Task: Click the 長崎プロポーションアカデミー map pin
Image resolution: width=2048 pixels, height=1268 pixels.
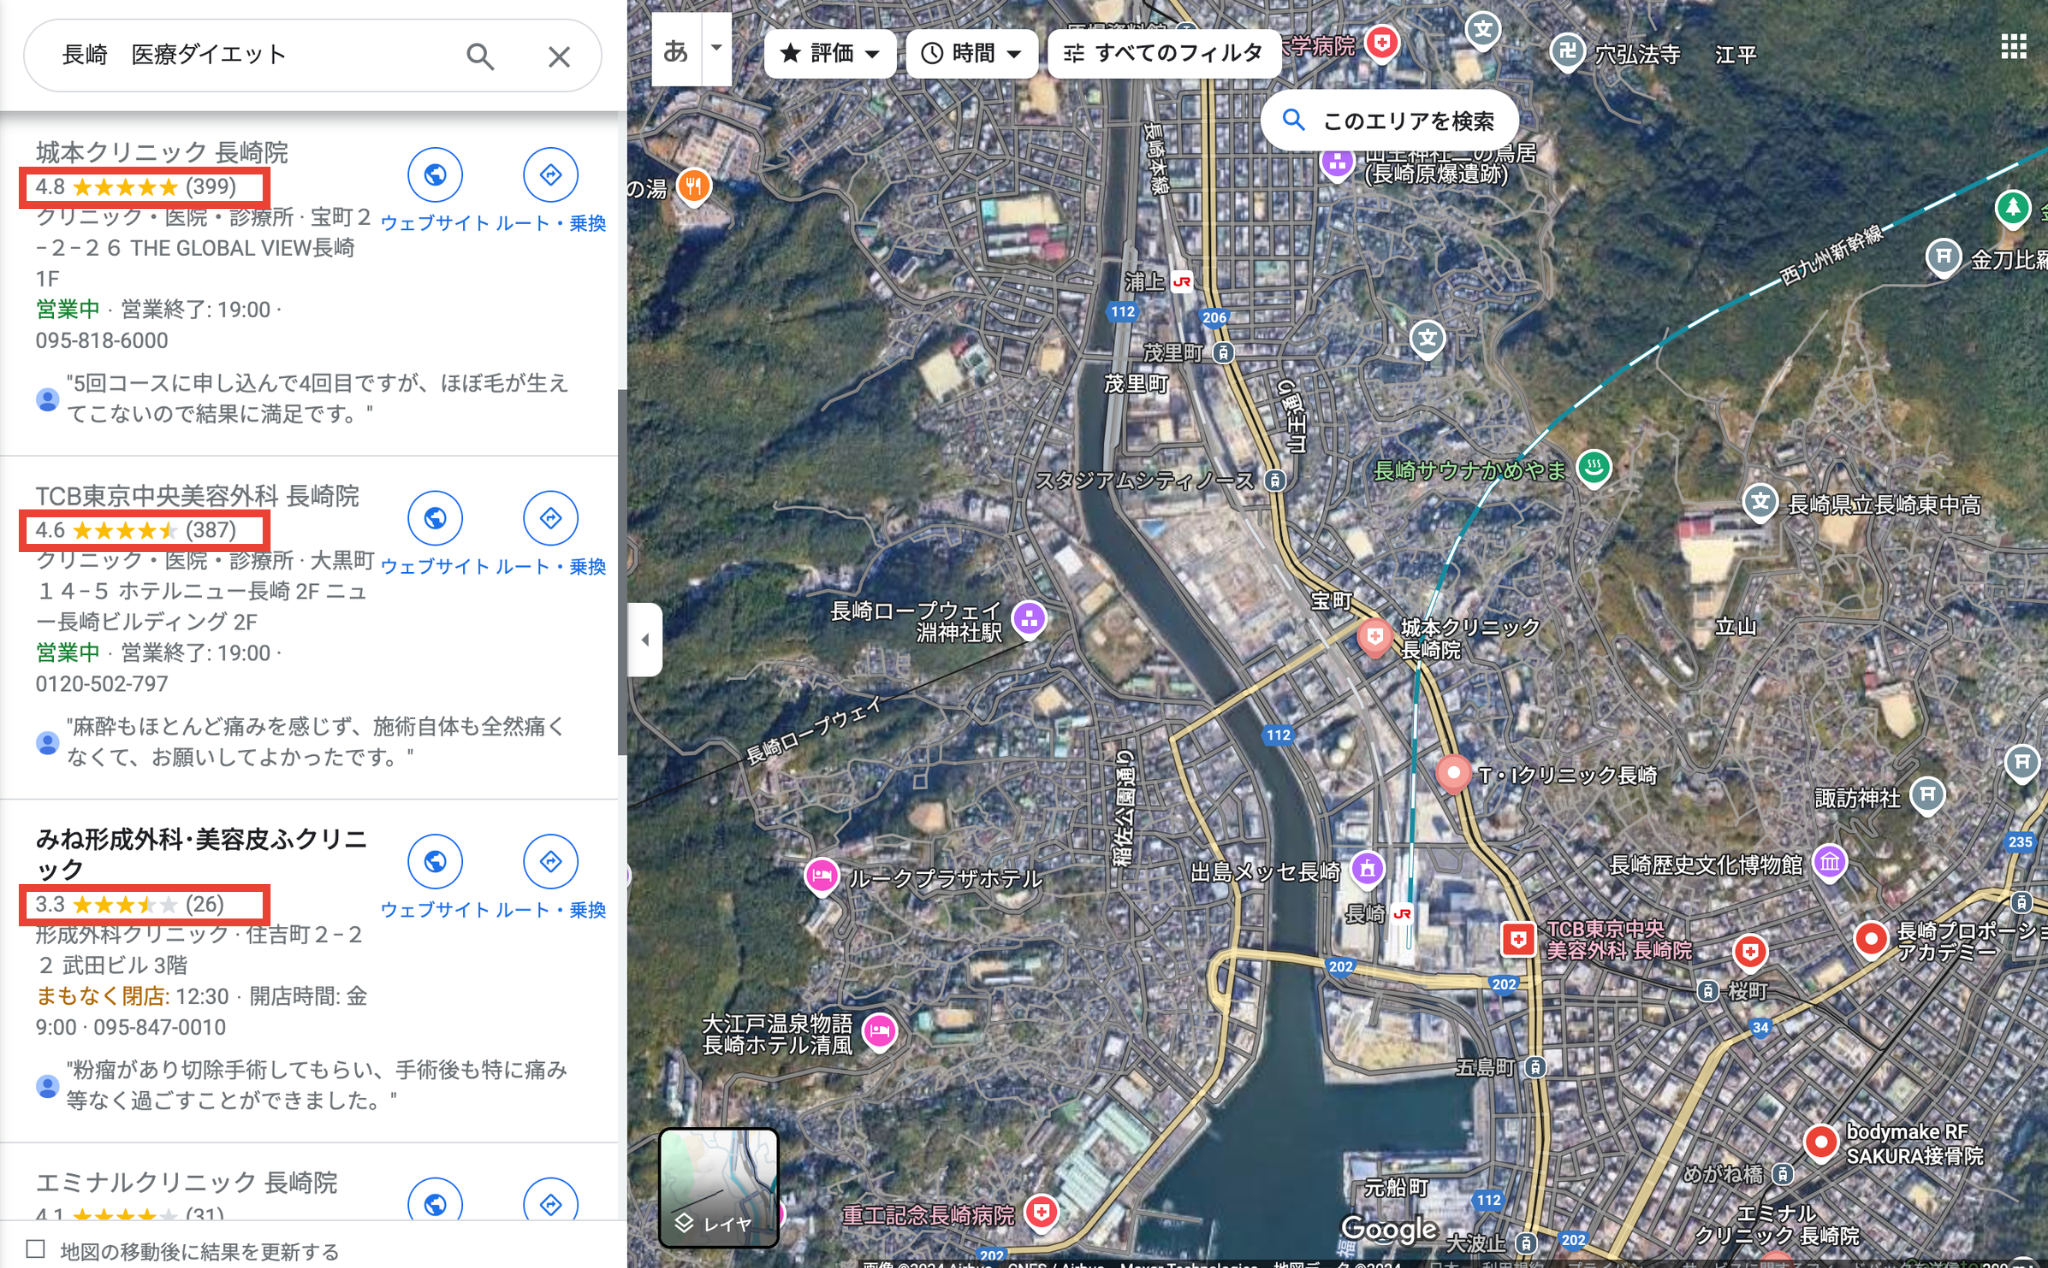Action: 1870,939
